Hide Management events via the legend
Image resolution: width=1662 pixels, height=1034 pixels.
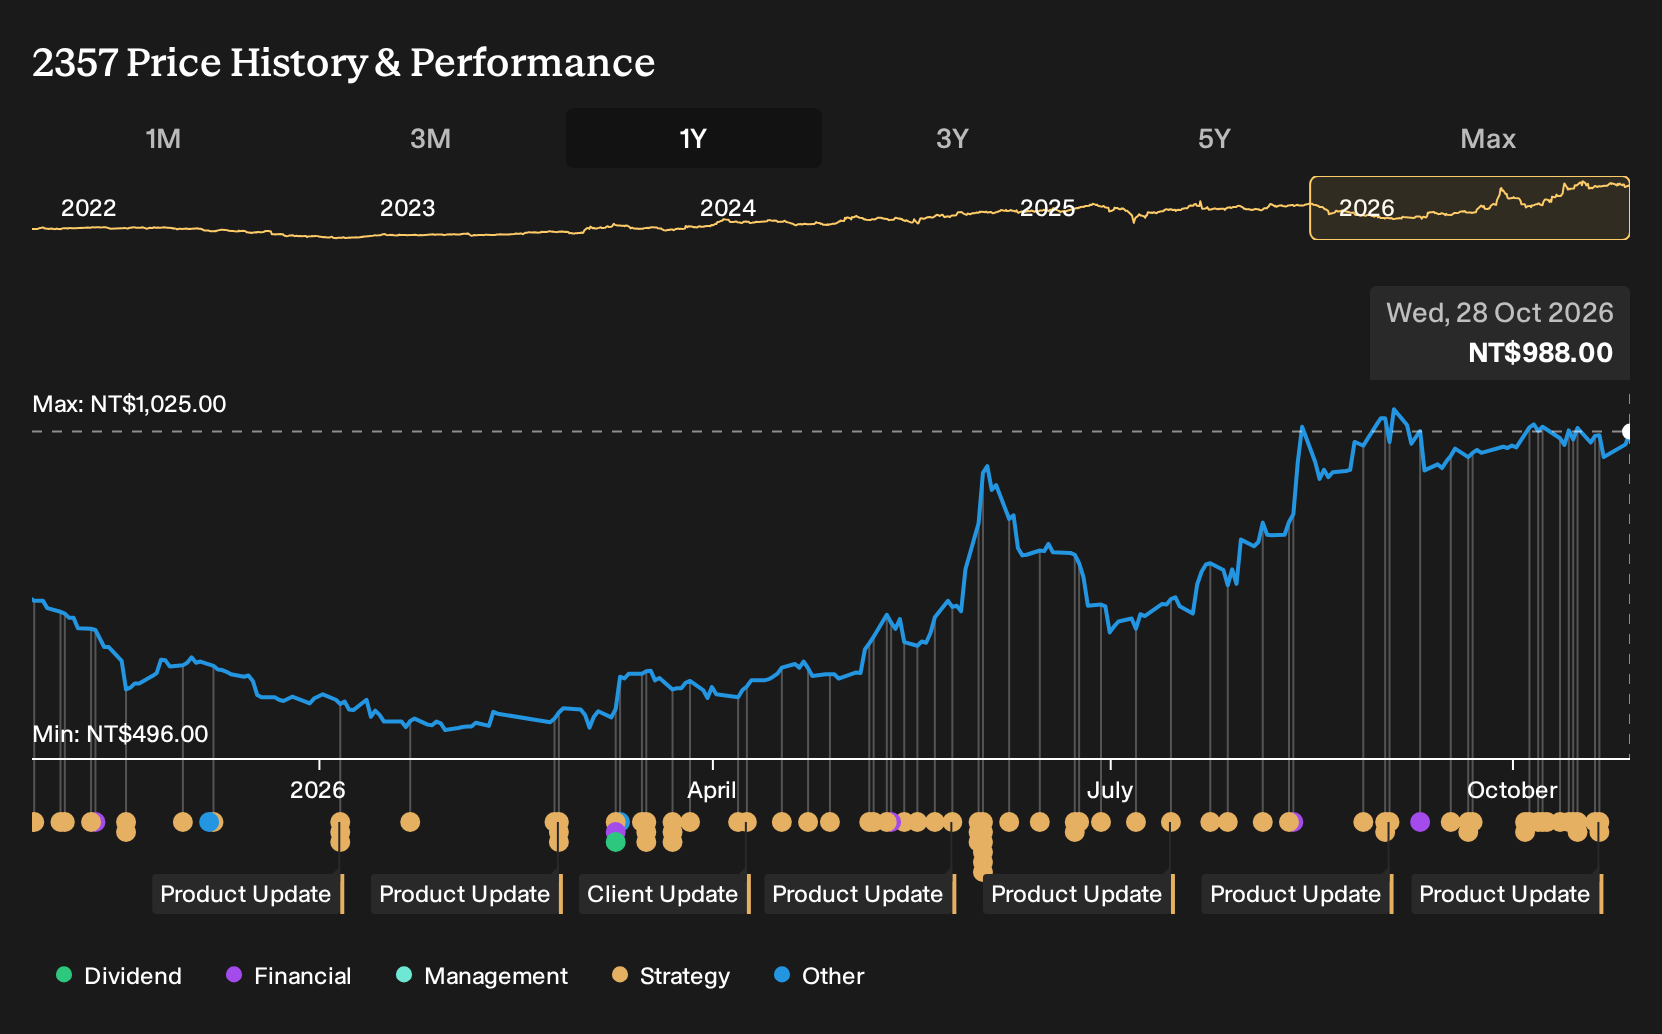coord(482,976)
